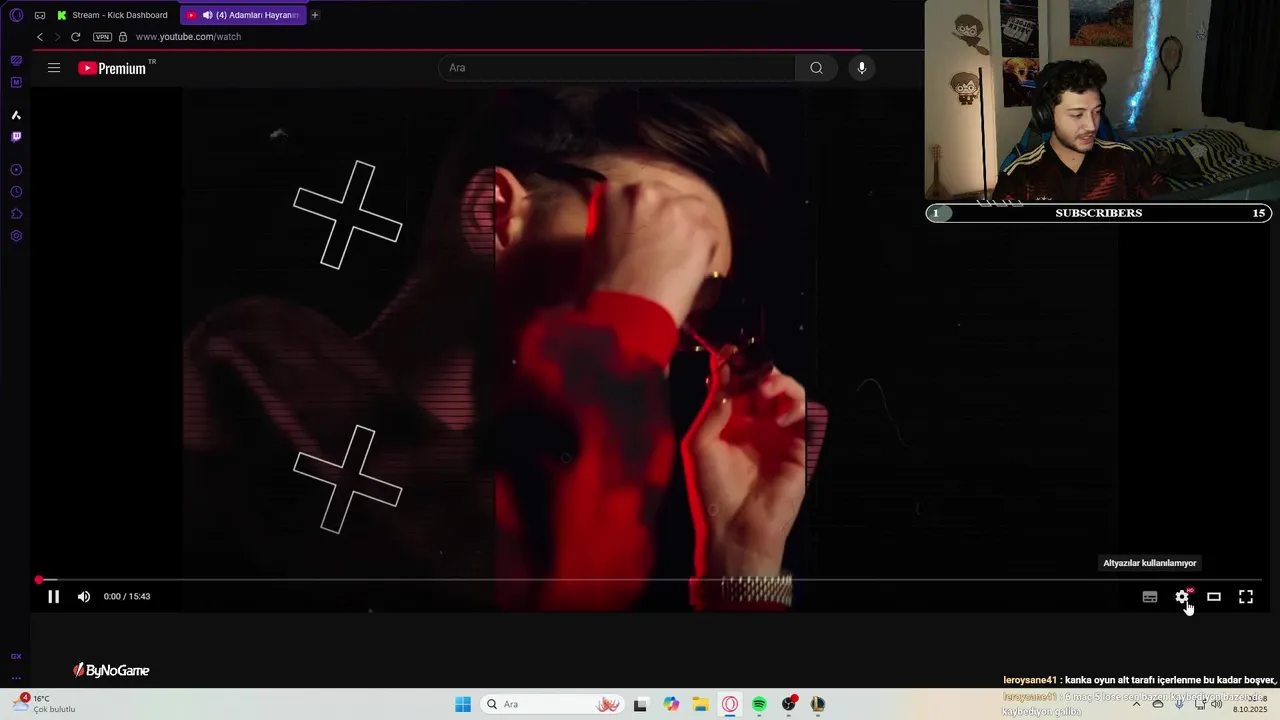This screenshot has height=720, width=1280.
Task: Open the sidebar Player icon
Action: [x=16, y=170]
